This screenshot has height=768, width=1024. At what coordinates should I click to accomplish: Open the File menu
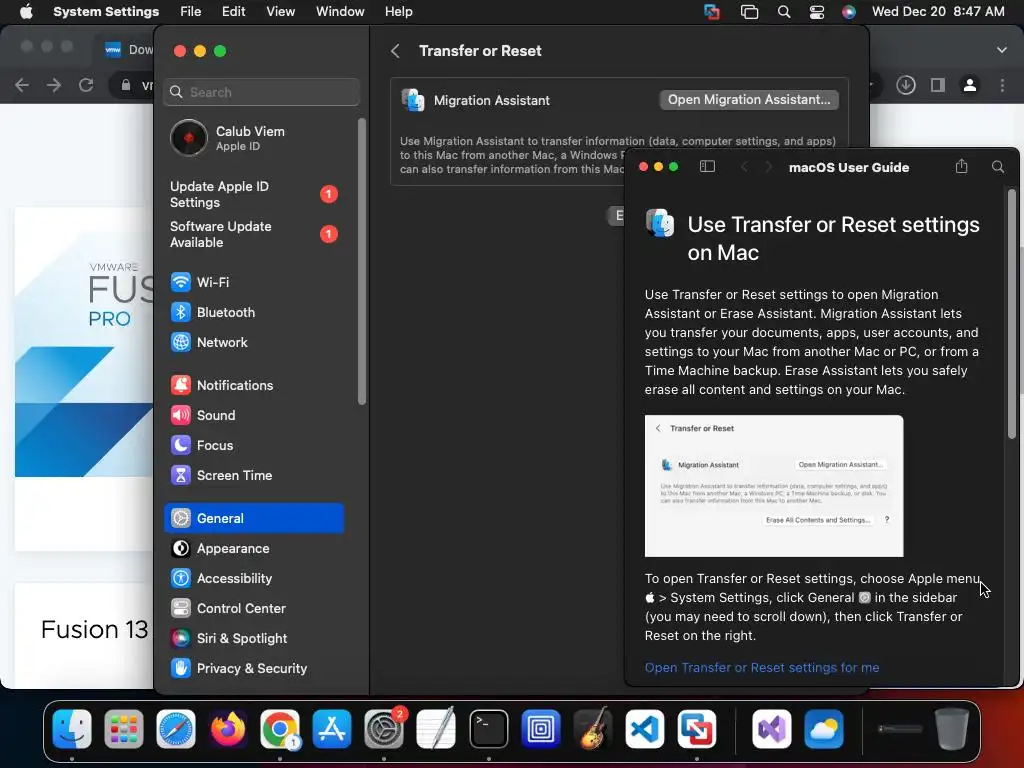(191, 12)
